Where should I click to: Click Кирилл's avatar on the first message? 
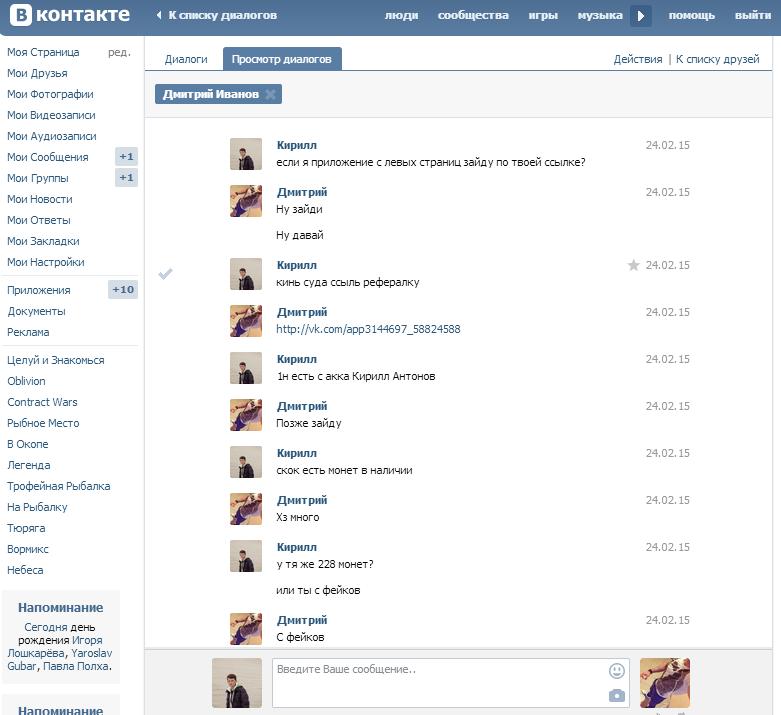[x=246, y=154]
